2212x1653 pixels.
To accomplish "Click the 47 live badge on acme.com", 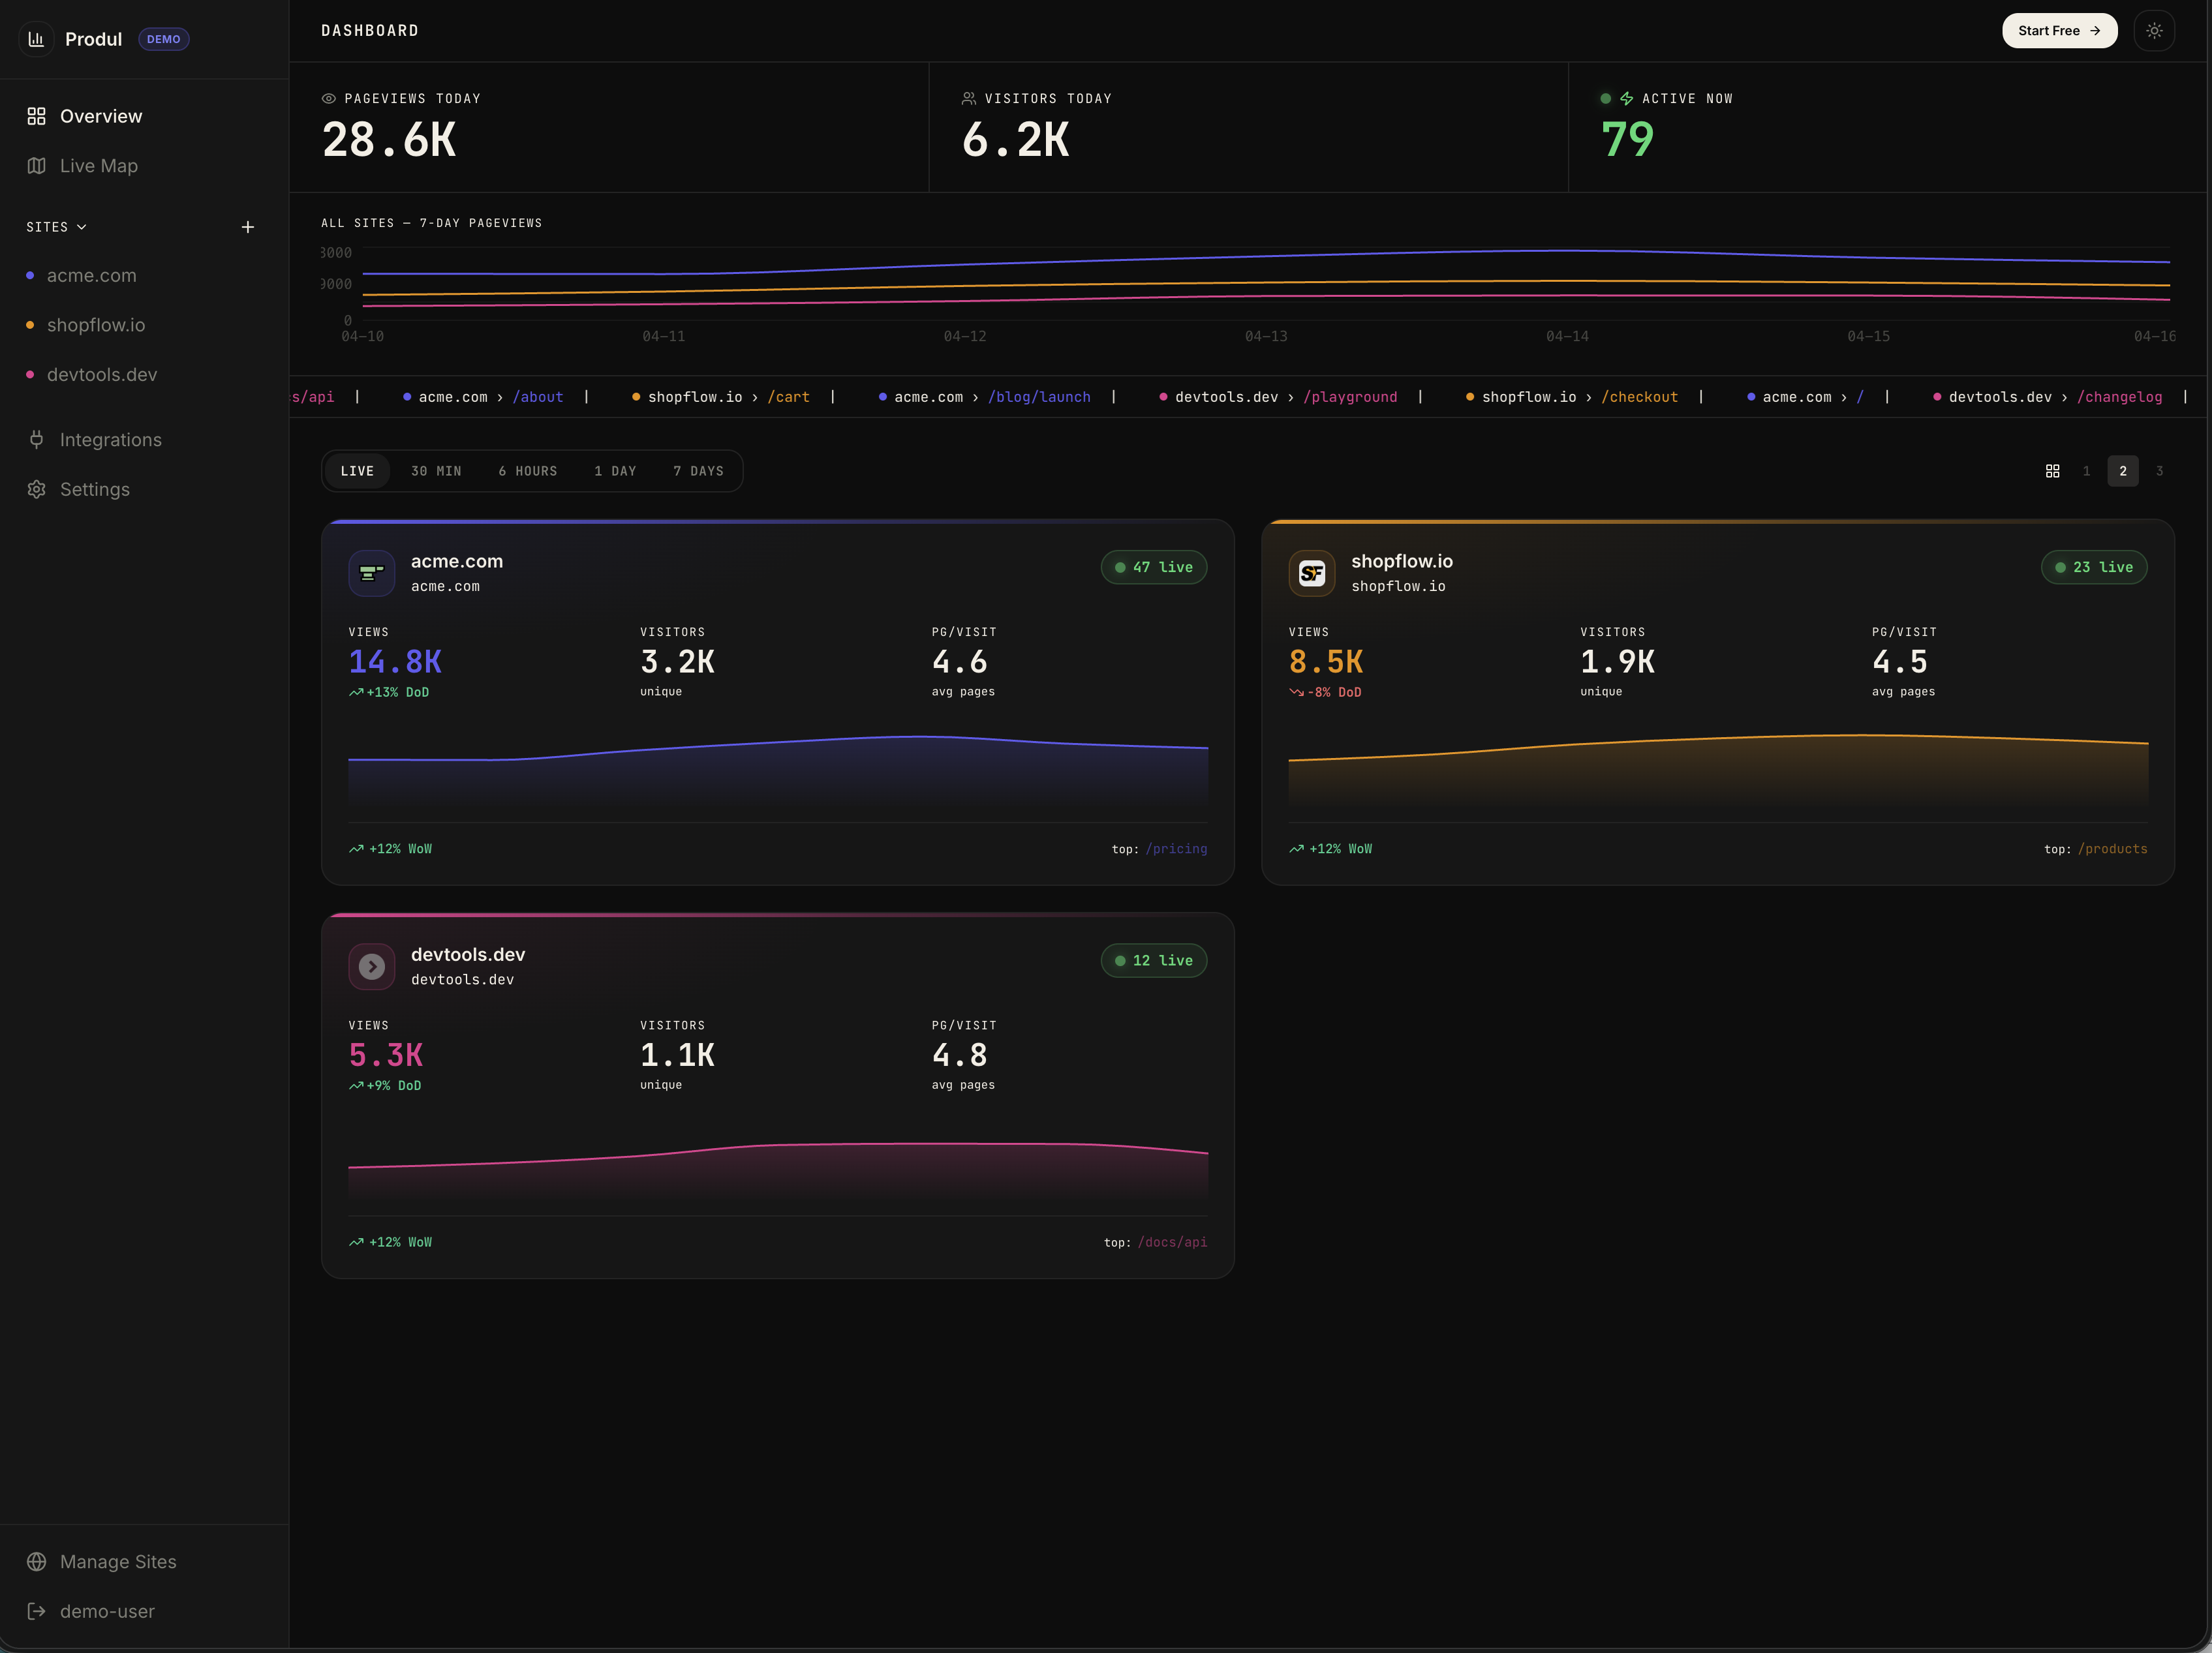I will coord(1153,567).
